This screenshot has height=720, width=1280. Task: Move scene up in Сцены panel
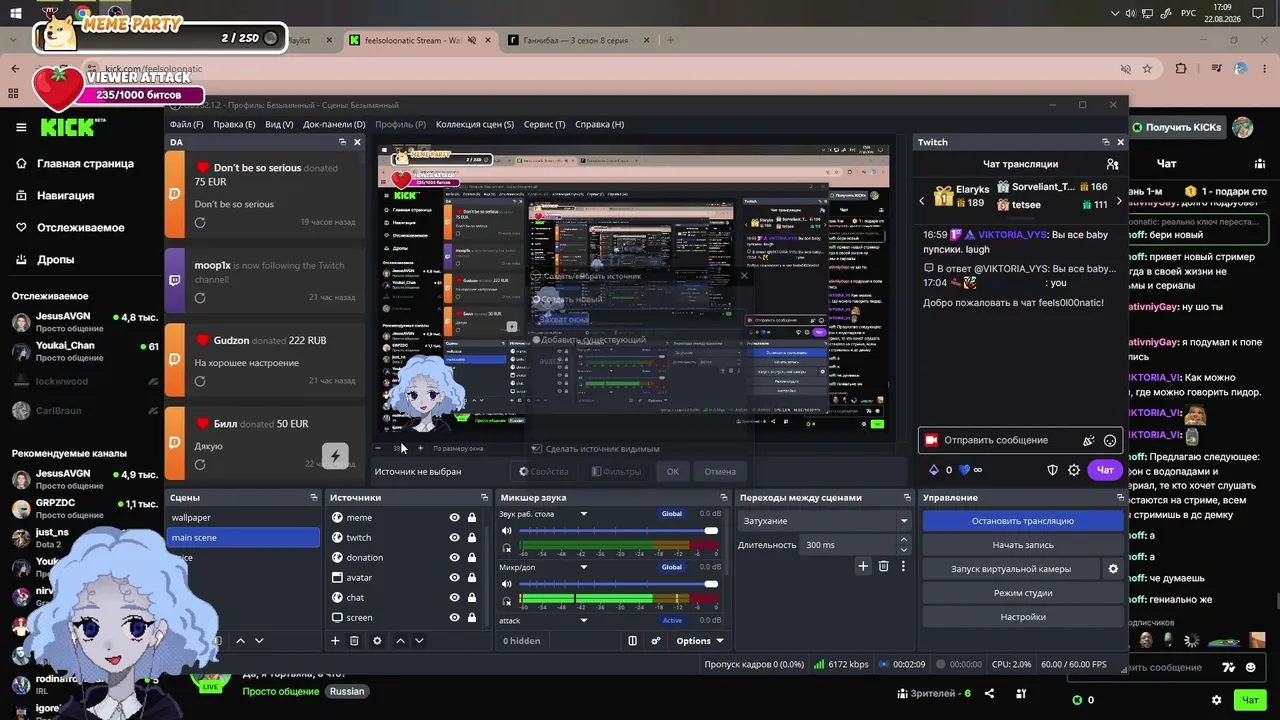coord(240,641)
